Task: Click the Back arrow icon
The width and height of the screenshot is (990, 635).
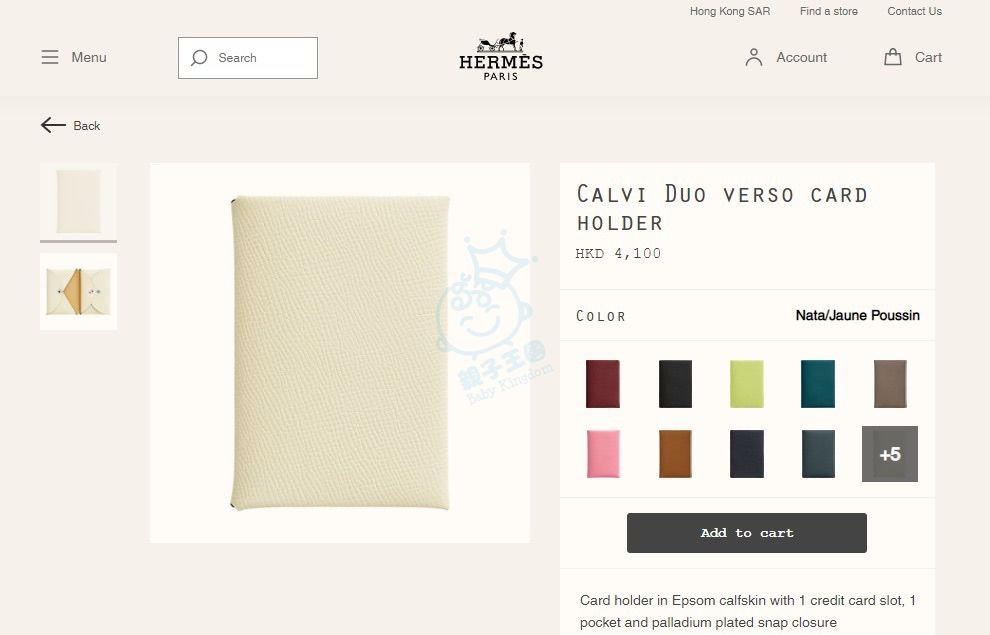Action: (x=53, y=125)
